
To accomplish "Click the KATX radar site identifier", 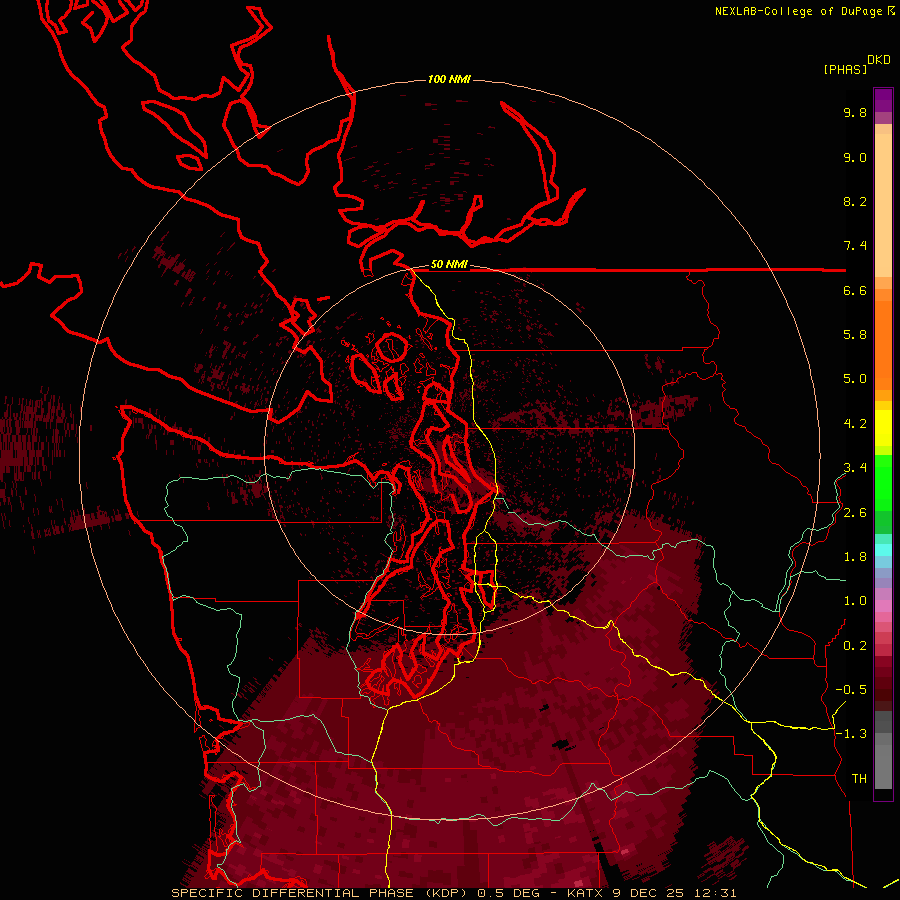I will pos(585,893).
